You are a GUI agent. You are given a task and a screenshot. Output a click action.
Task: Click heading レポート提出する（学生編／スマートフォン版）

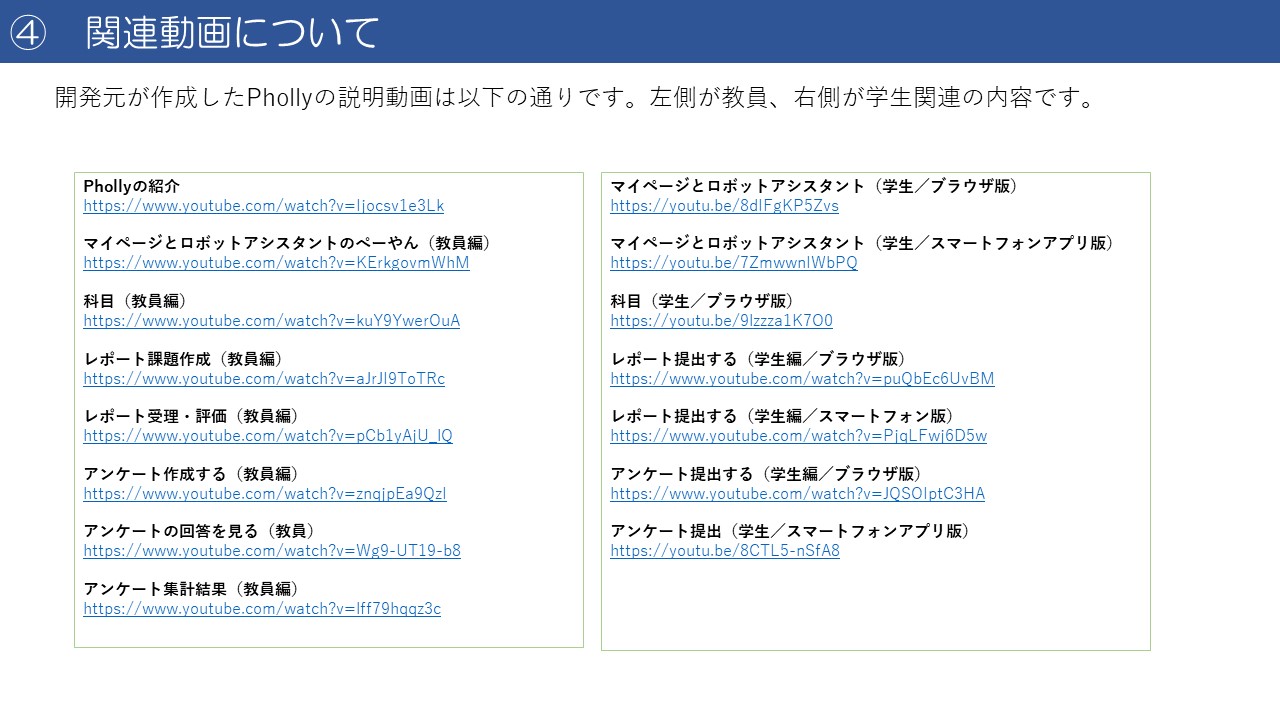785,416
